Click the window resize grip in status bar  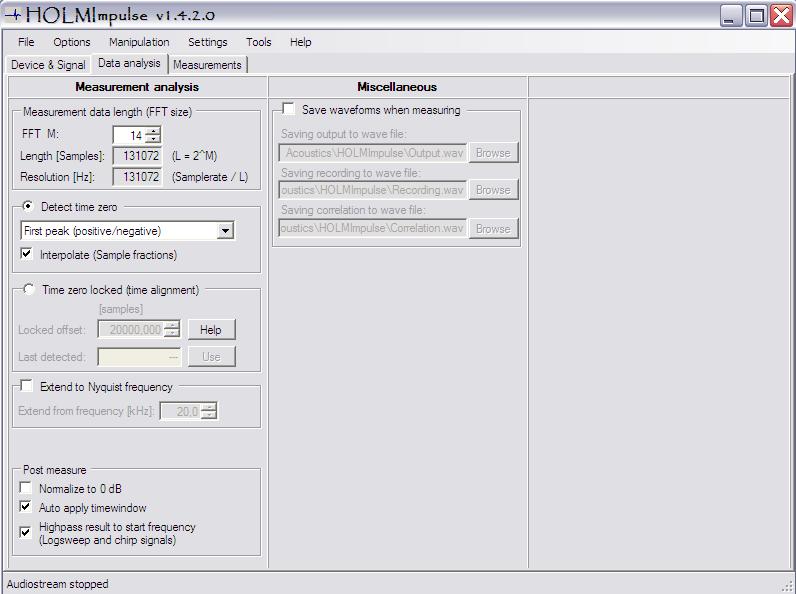(x=787, y=586)
